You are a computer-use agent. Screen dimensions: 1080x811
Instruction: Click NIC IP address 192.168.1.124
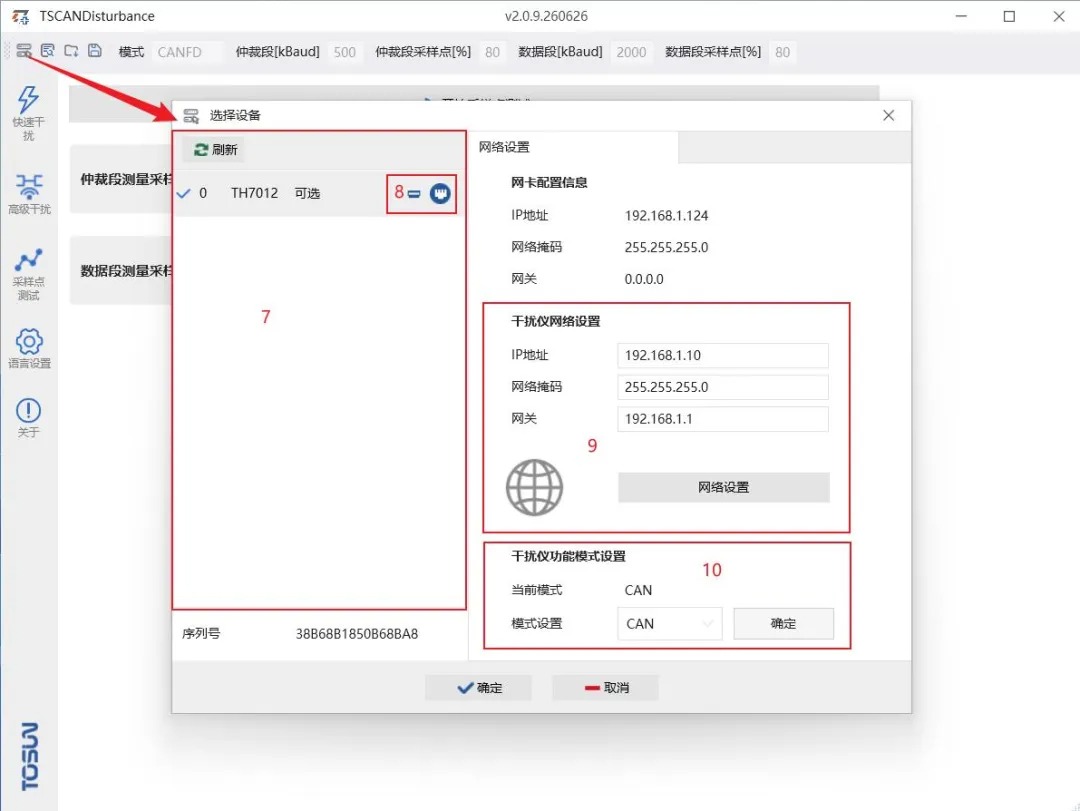[666, 216]
